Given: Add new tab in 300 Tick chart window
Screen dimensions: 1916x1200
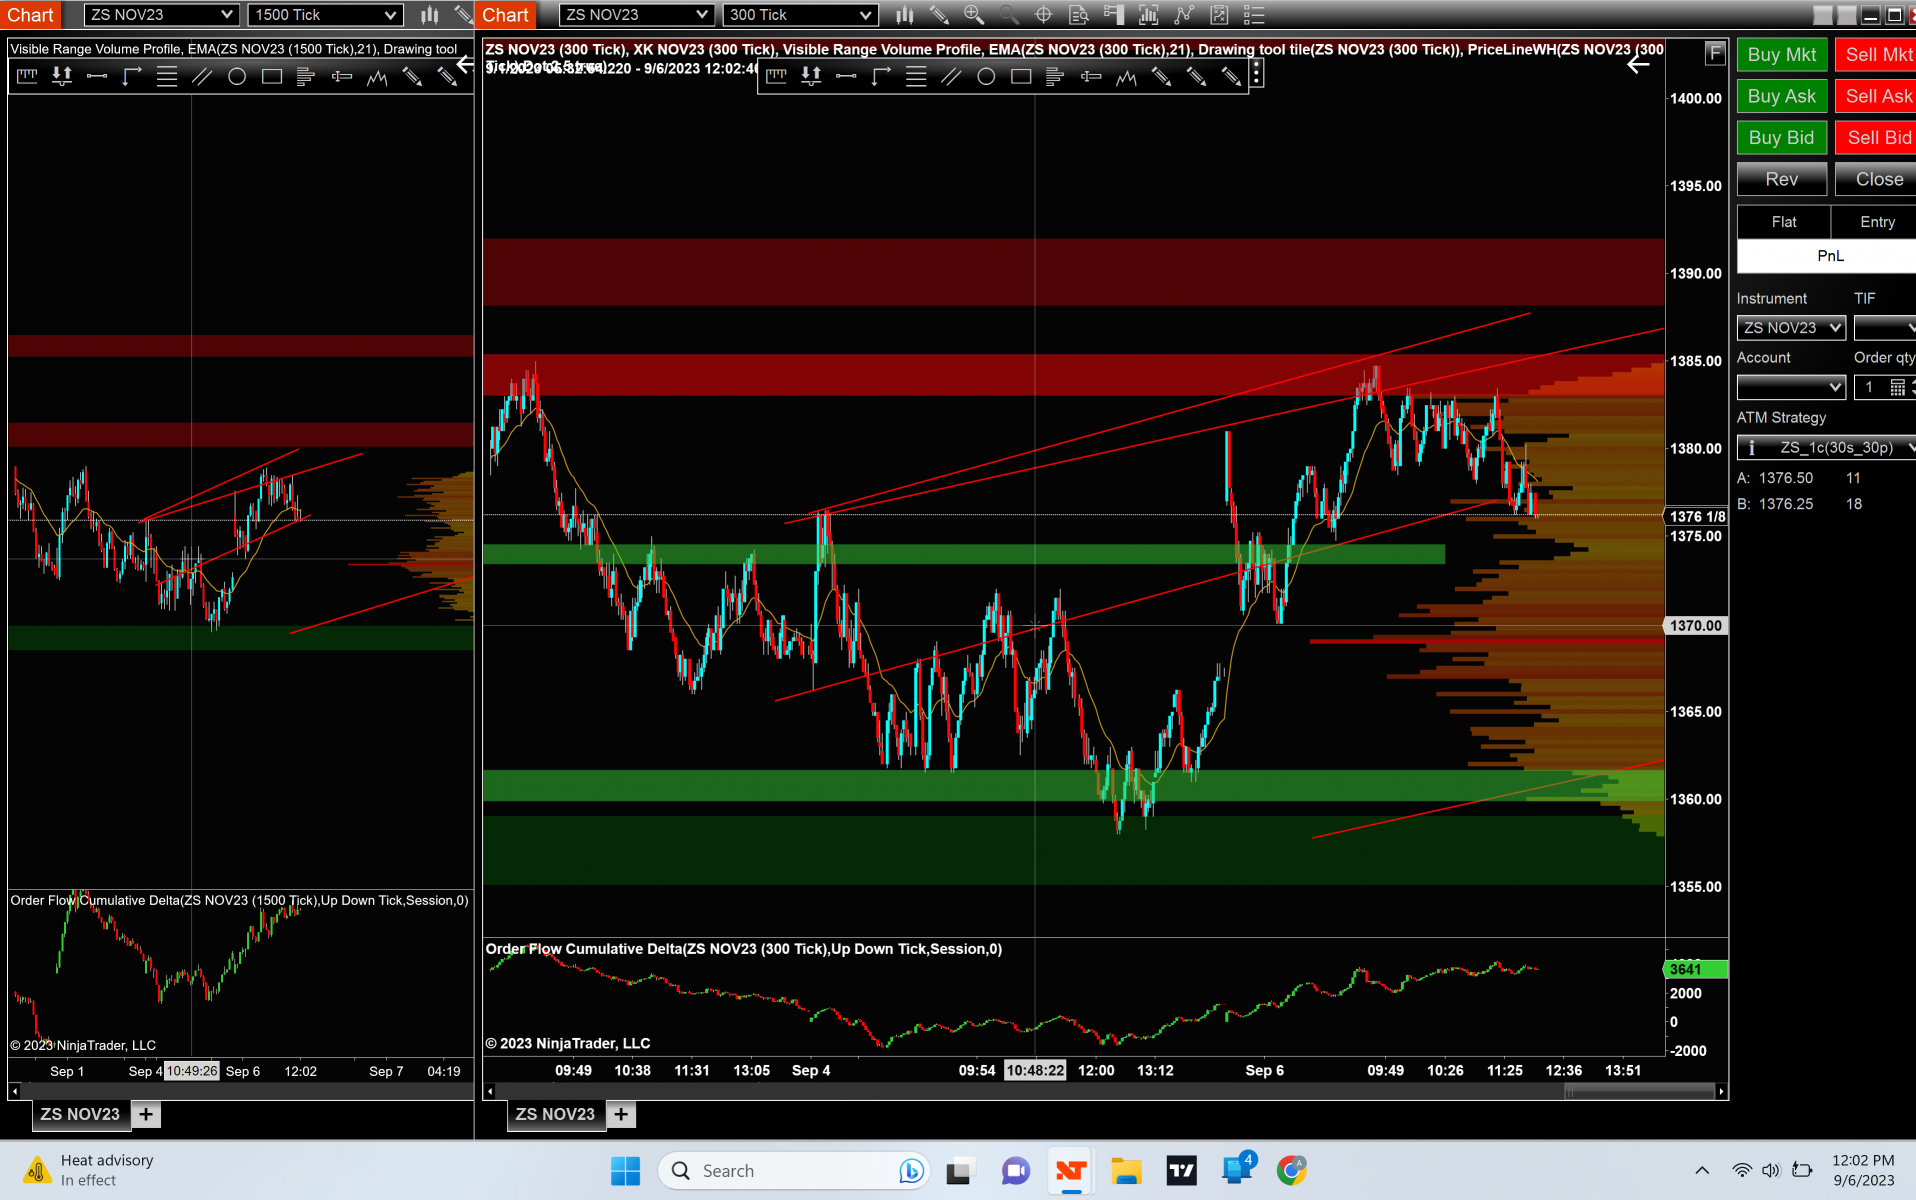Looking at the screenshot, I should (621, 1114).
